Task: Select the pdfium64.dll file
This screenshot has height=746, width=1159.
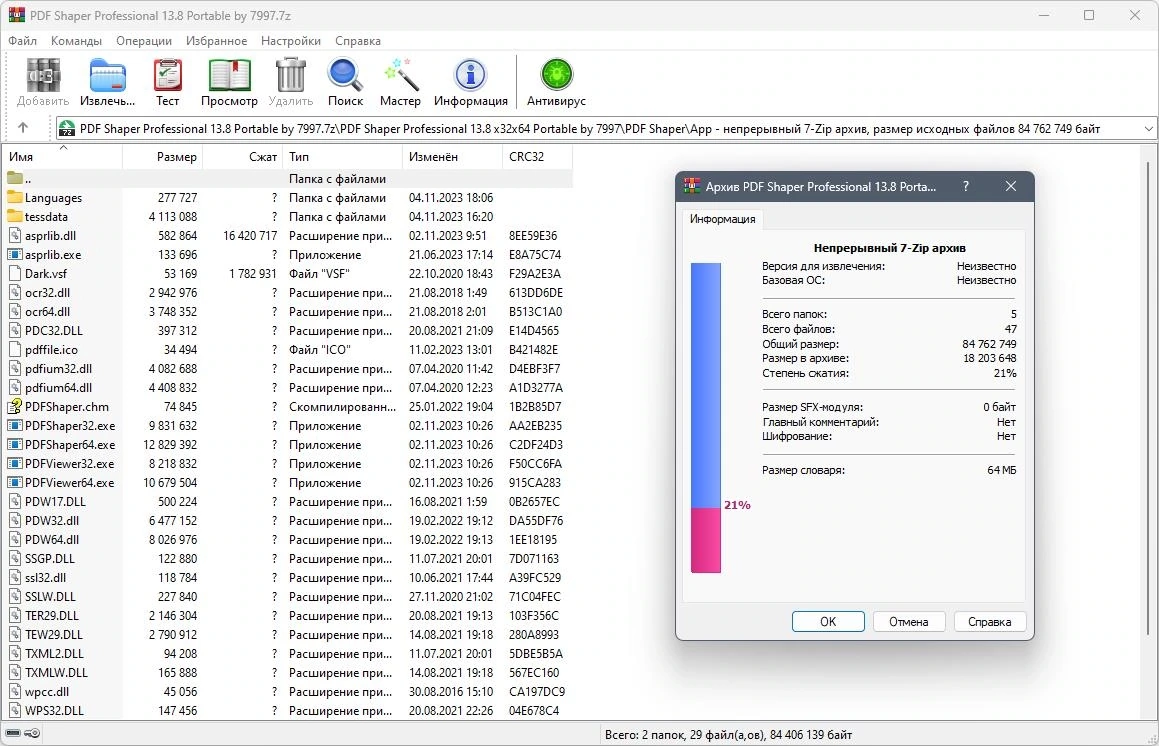Action: [x=58, y=387]
